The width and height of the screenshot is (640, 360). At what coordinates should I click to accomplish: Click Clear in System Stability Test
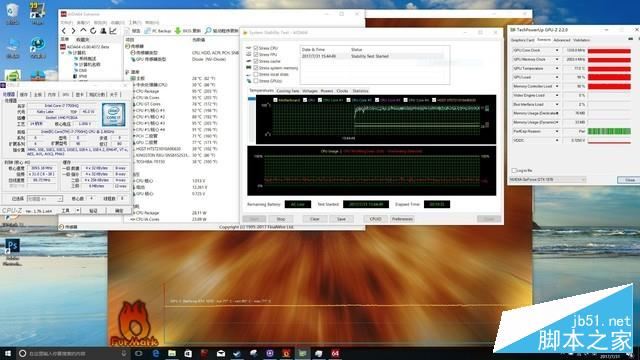(315, 219)
